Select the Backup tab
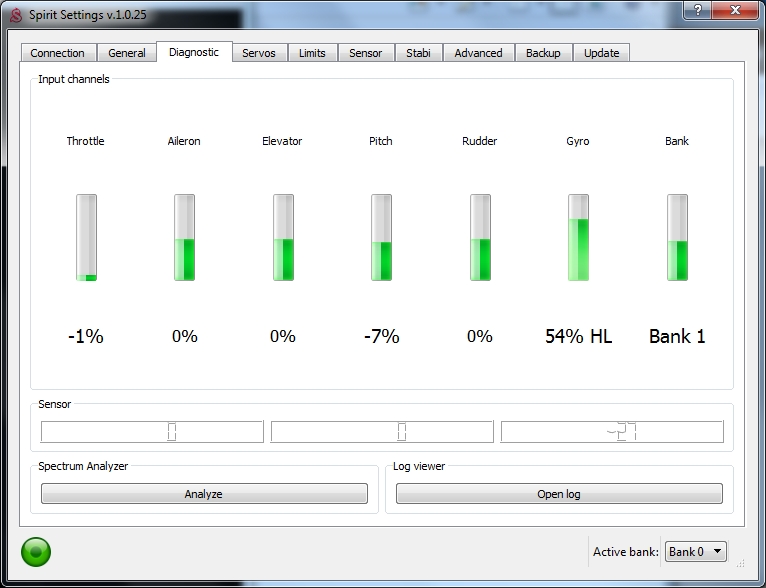Image resolution: width=766 pixels, height=588 pixels. point(543,53)
